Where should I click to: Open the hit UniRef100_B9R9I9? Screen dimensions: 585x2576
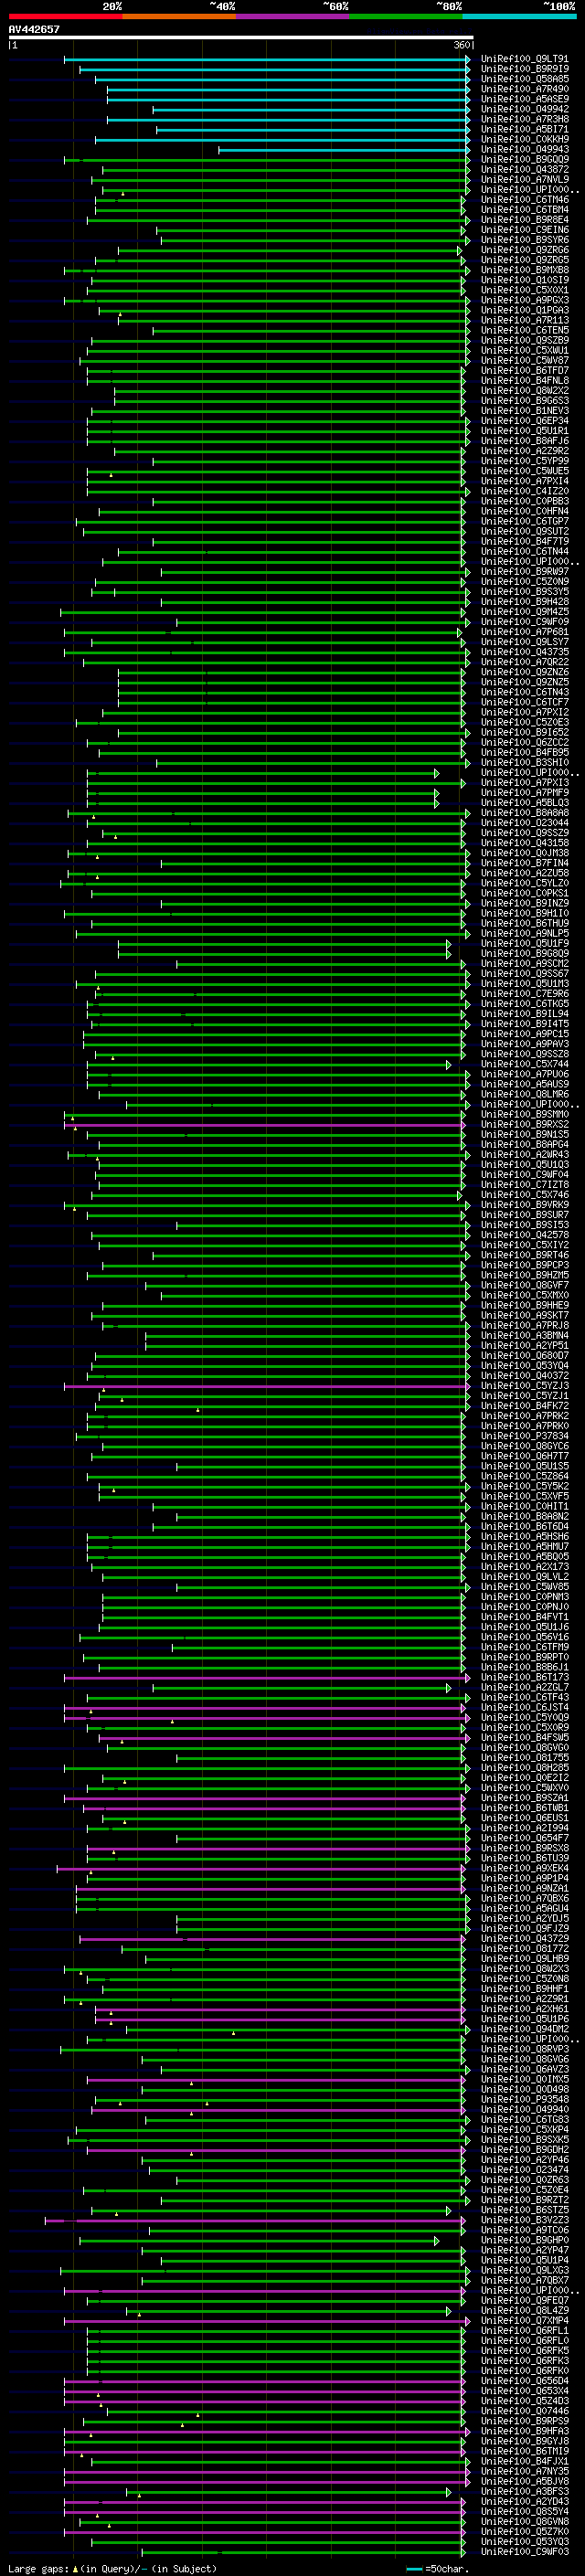pyautogui.click(x=524, y=69)
